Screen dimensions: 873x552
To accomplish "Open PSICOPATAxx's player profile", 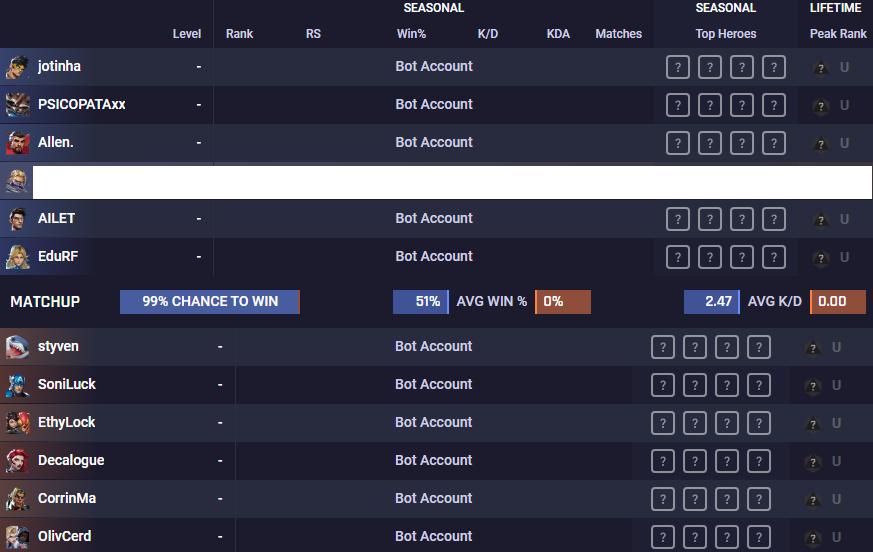I will click(81, 104).
